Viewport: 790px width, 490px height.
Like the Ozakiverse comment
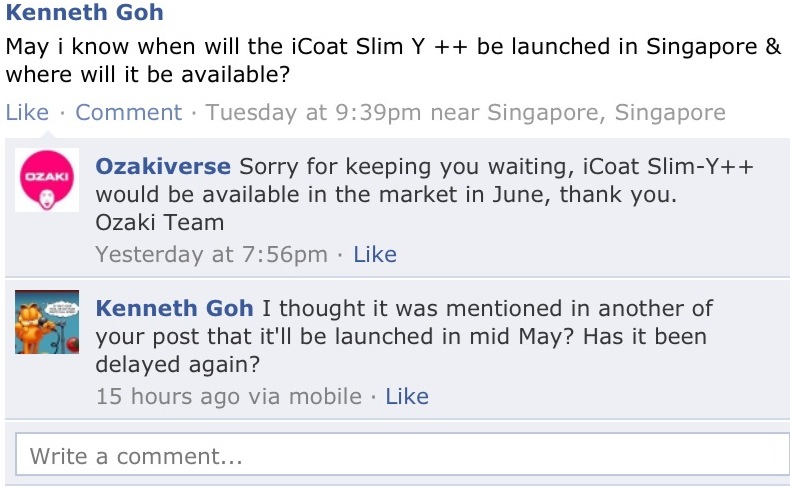click(x=375, y=254)
